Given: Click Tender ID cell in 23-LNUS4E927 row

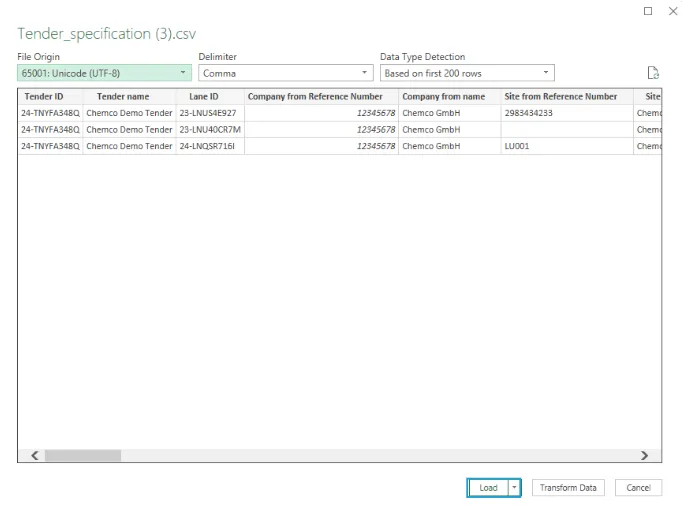Looking at the screenshot, I should 50,113.
